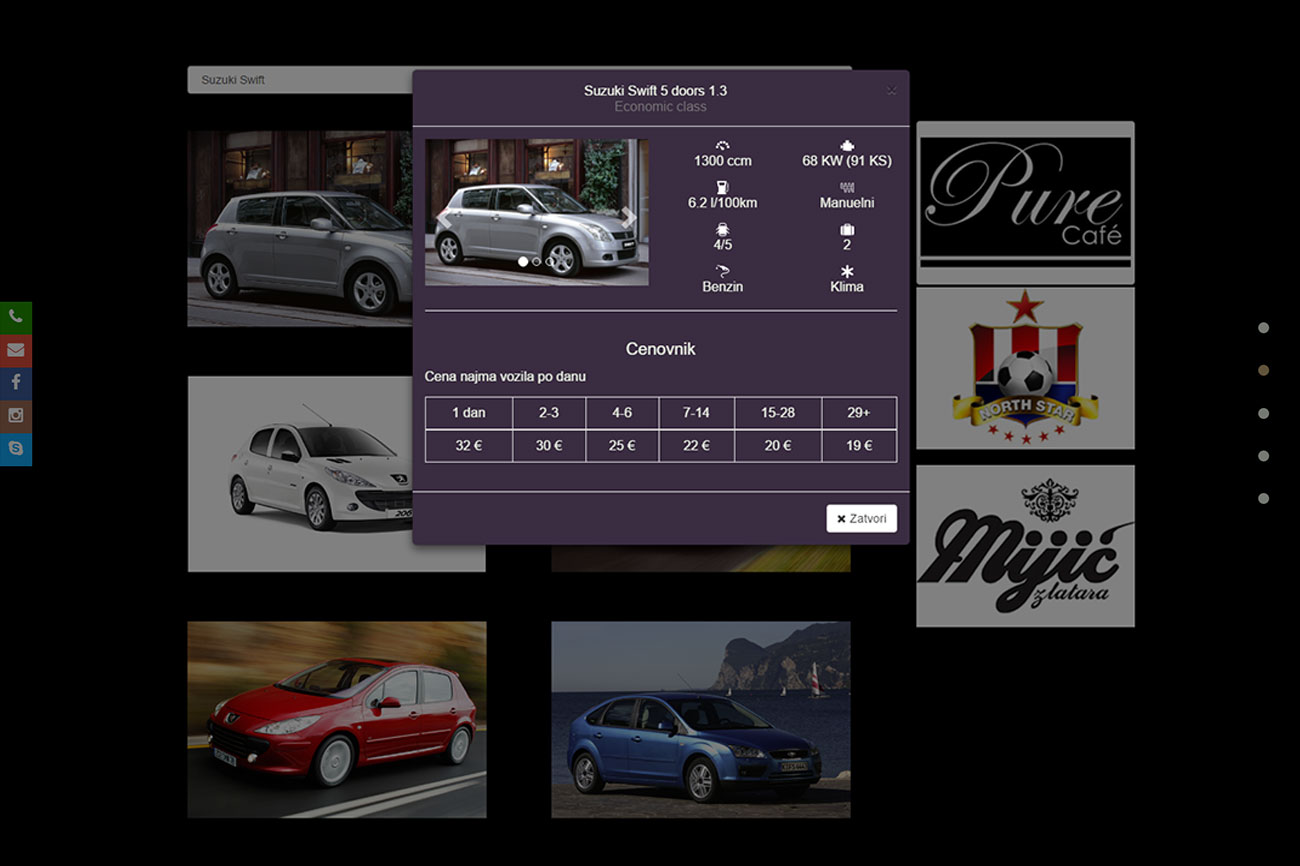The width and height of the screenshot is (1300, 866).
Task: Open the red Peugeot 307 thumbnail
Action: pyautogui.click(x=337, y=720)
